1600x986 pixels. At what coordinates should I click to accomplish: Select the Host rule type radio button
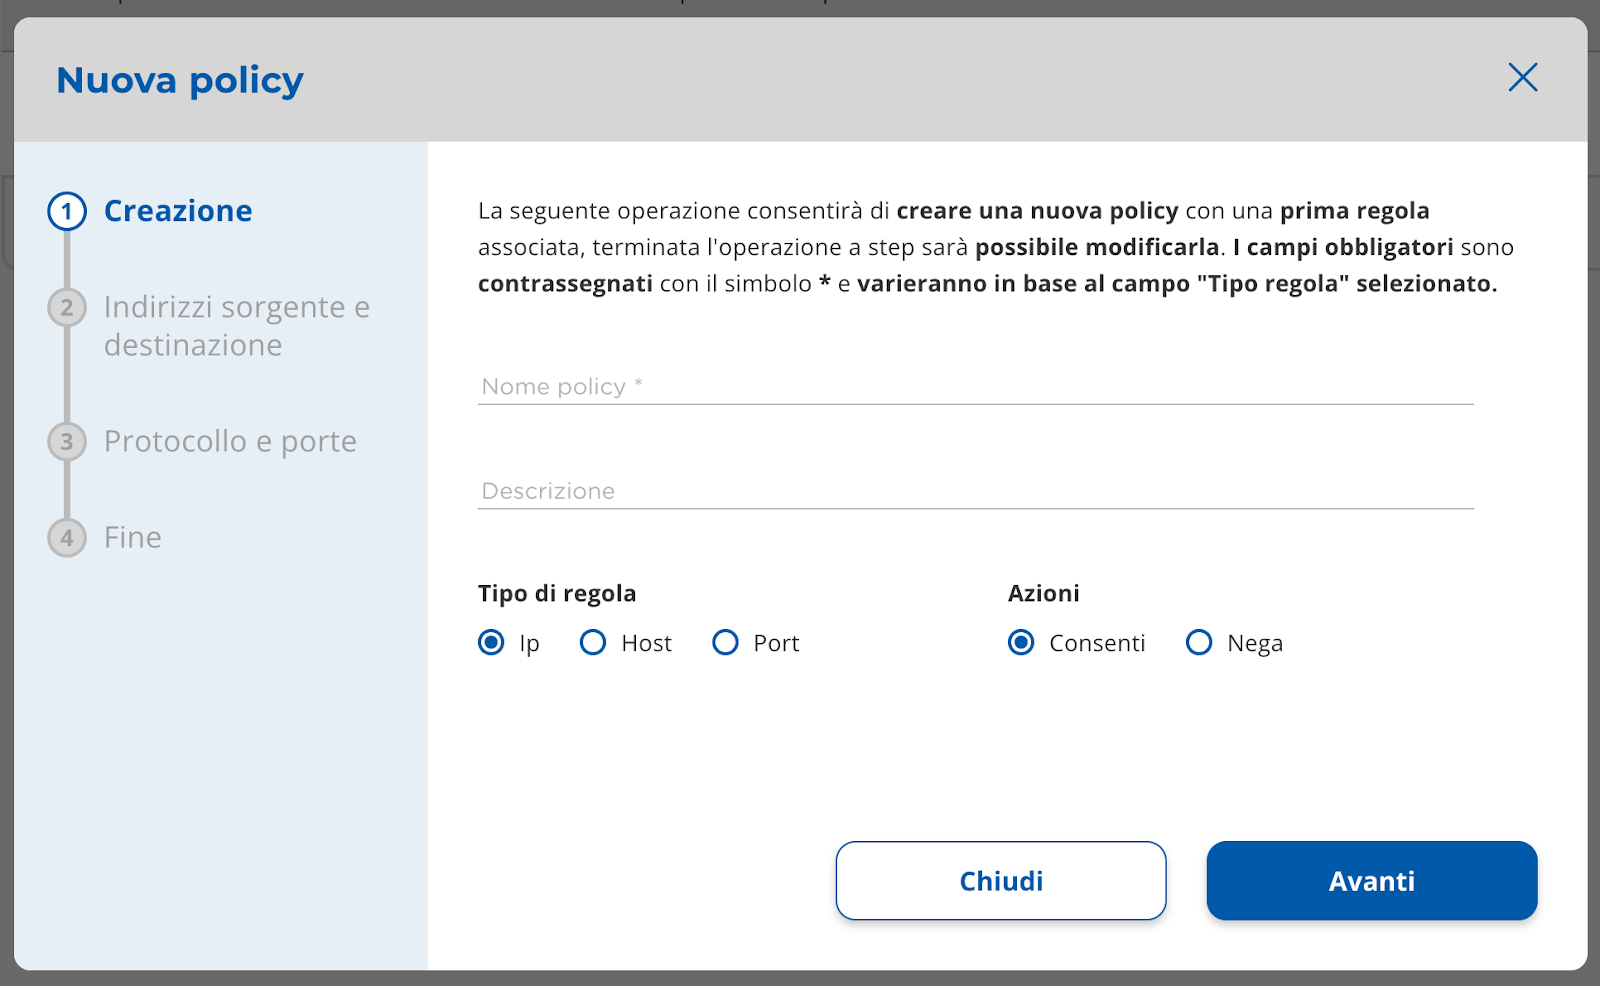[x=593, y=642]
